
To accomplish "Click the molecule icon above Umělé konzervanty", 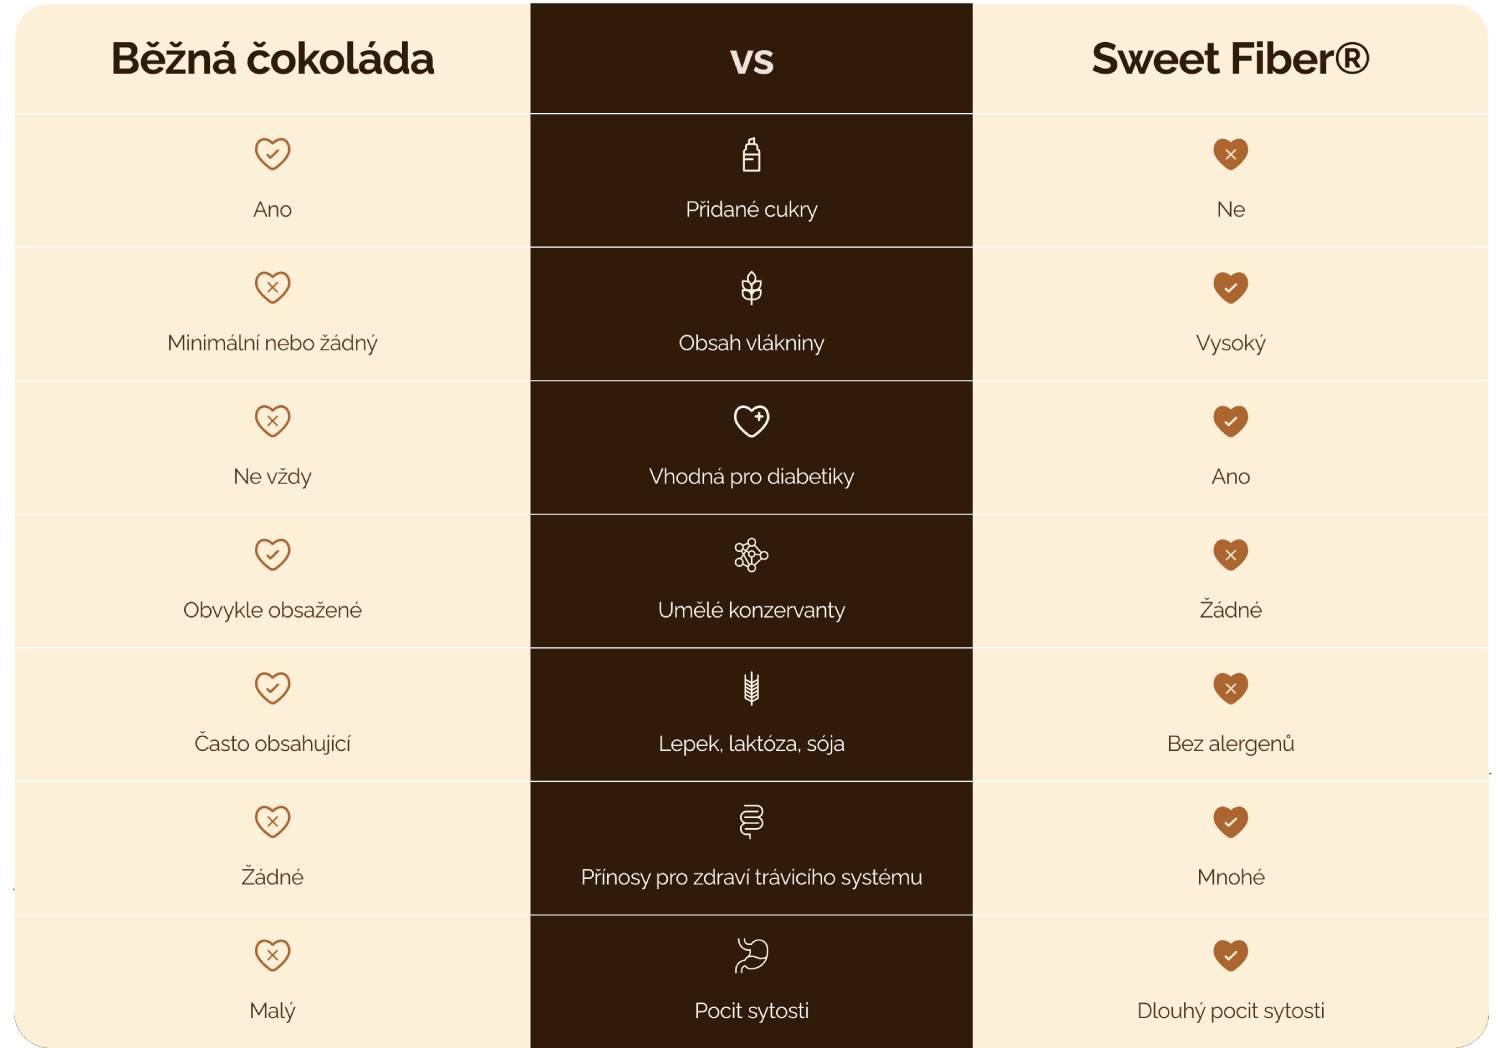I will click(751, 555).
